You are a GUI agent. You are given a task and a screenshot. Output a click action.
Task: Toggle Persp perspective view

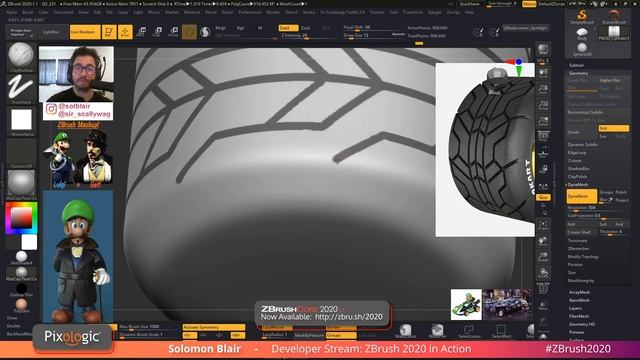(543, 137)
